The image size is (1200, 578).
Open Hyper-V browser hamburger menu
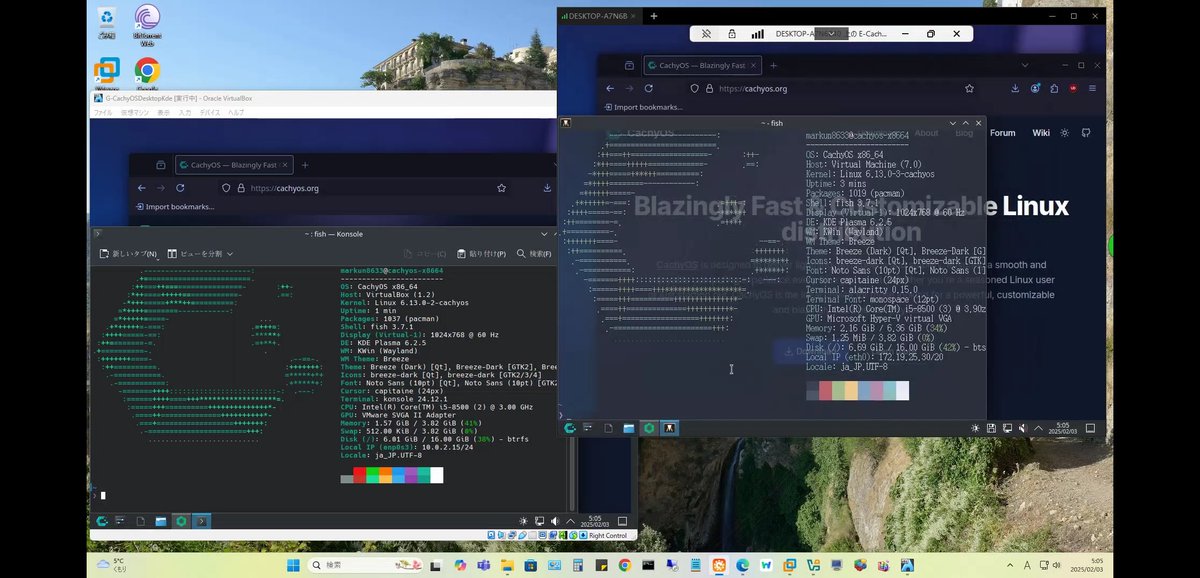pyautogui.click(x=1091, y=88)
